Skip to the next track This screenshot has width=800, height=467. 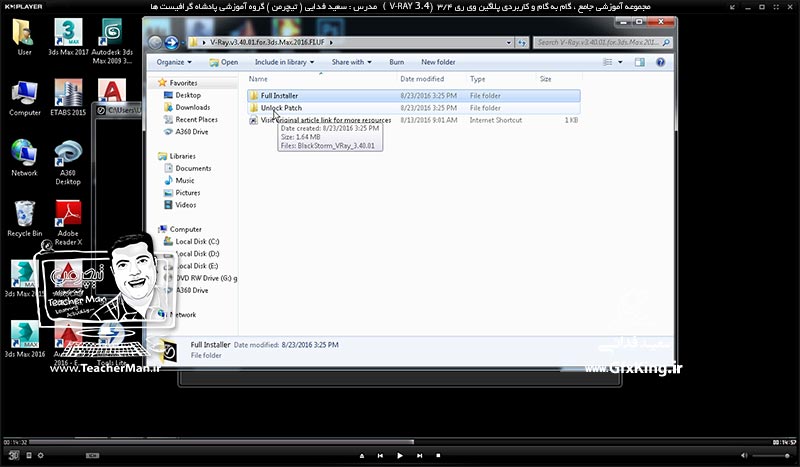point(419,455)
